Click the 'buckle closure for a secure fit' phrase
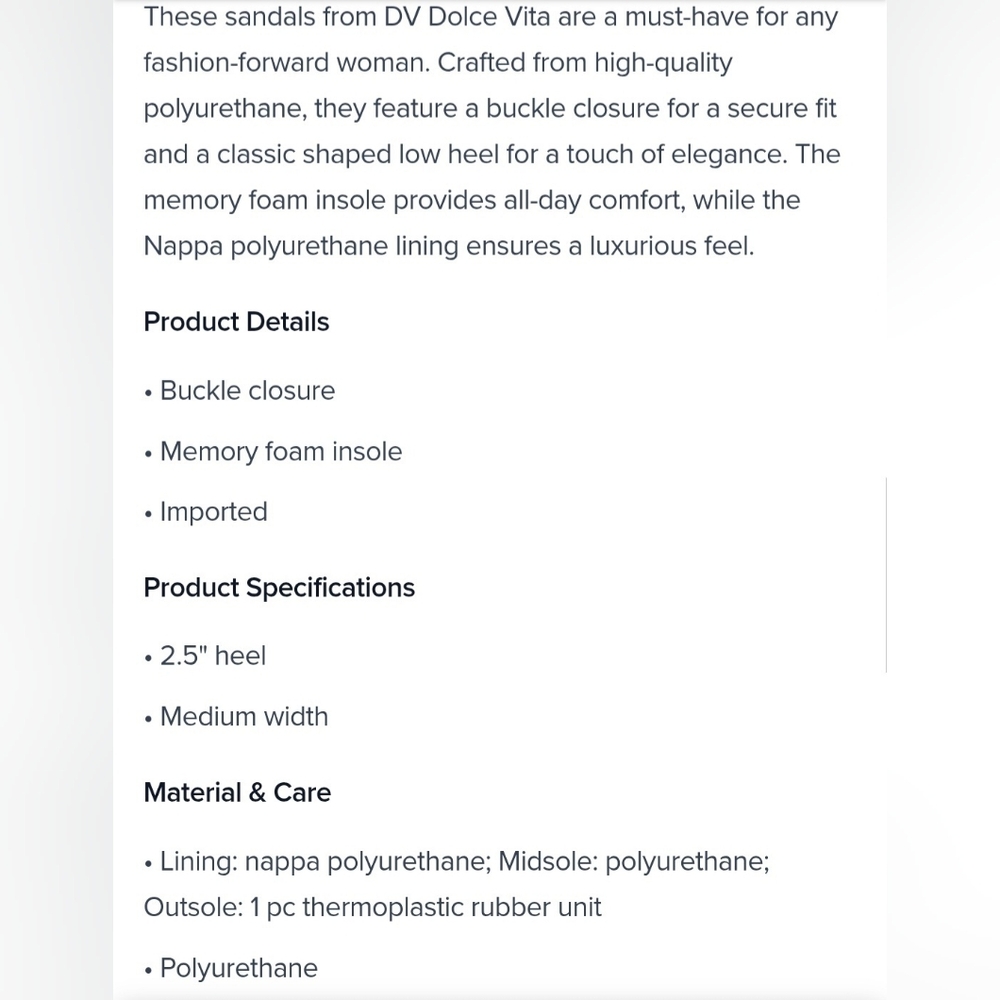1000x1000 pixels. (661, 108)
